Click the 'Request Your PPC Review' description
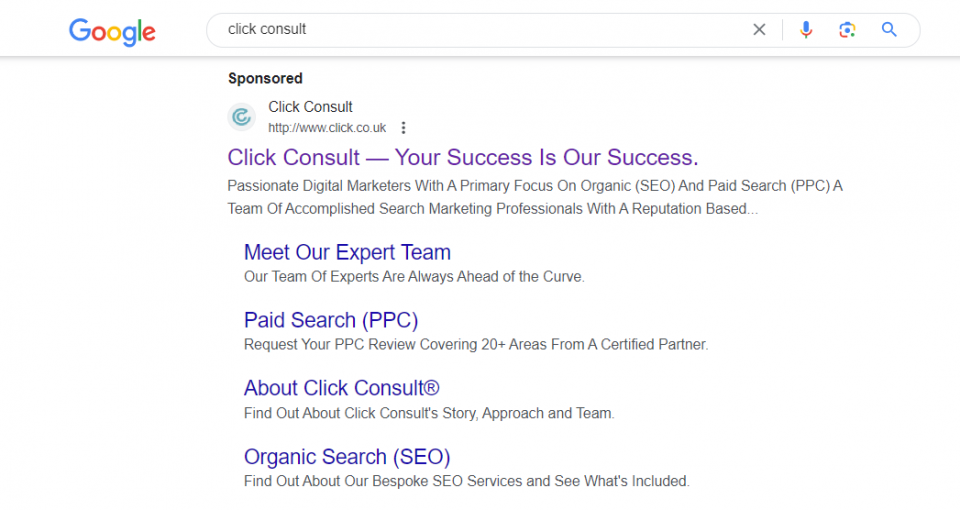 [x=476, y=345]
